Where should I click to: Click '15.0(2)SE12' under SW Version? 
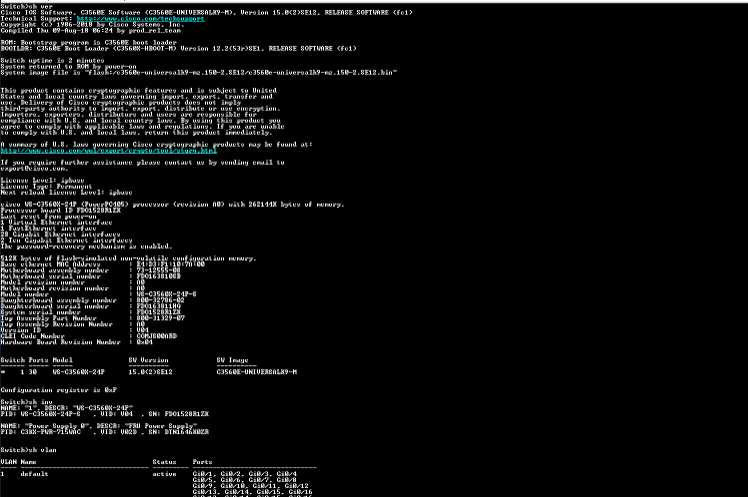(x=150, y=372)
